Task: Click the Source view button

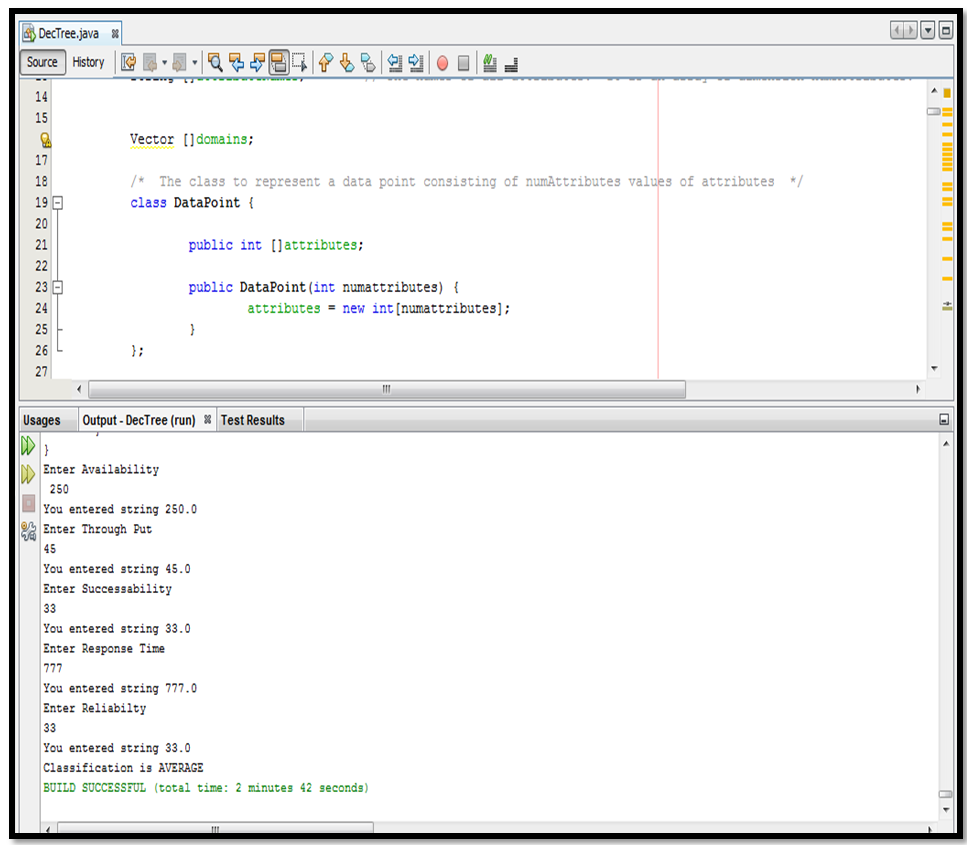Action: tap(42, 62)
